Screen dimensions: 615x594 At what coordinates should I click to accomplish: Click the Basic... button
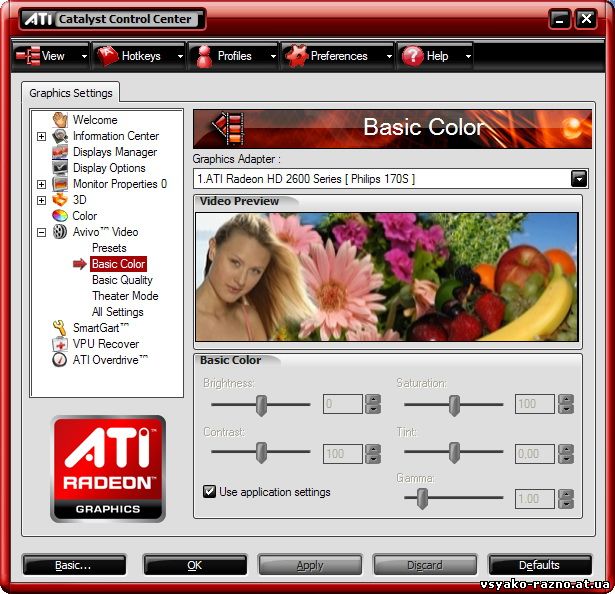click(75, 565)
